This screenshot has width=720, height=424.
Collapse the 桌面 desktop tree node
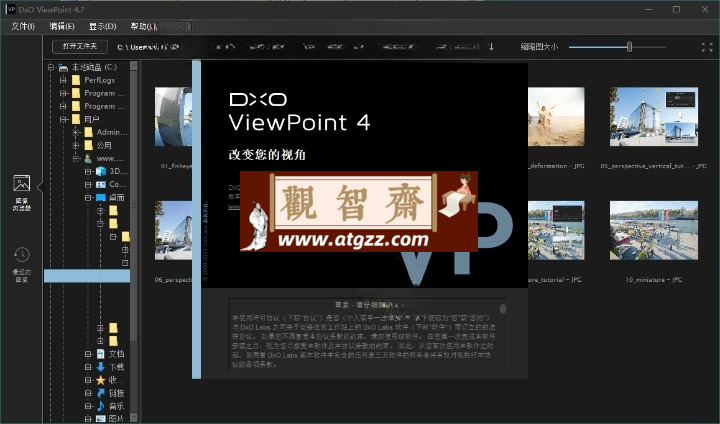[88, 198]
